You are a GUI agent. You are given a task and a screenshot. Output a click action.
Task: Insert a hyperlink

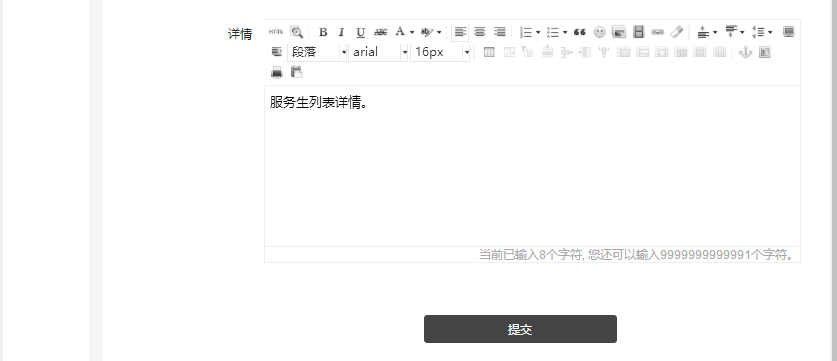[x=658, y=32]
